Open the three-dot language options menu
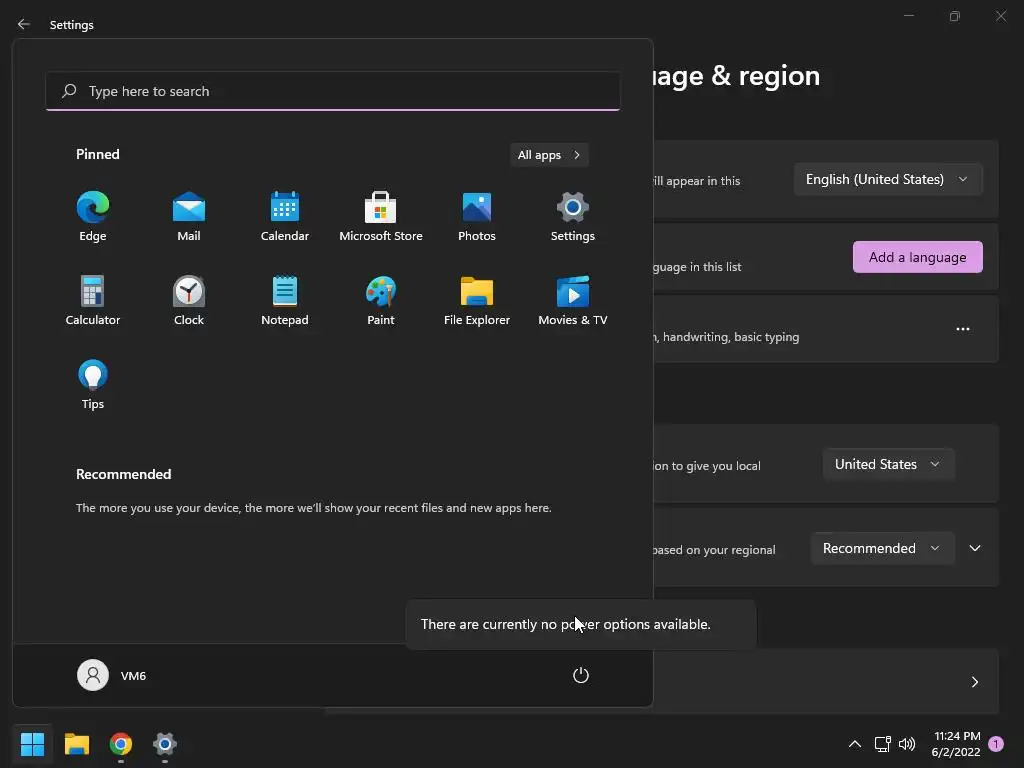 click(x=963, y=329)
